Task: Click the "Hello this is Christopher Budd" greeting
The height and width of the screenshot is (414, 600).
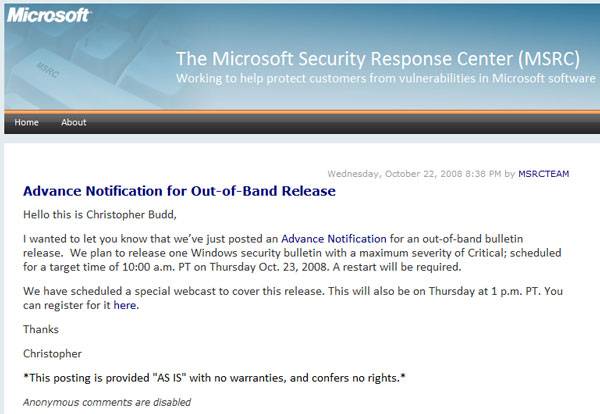Action: coord(112,214)
